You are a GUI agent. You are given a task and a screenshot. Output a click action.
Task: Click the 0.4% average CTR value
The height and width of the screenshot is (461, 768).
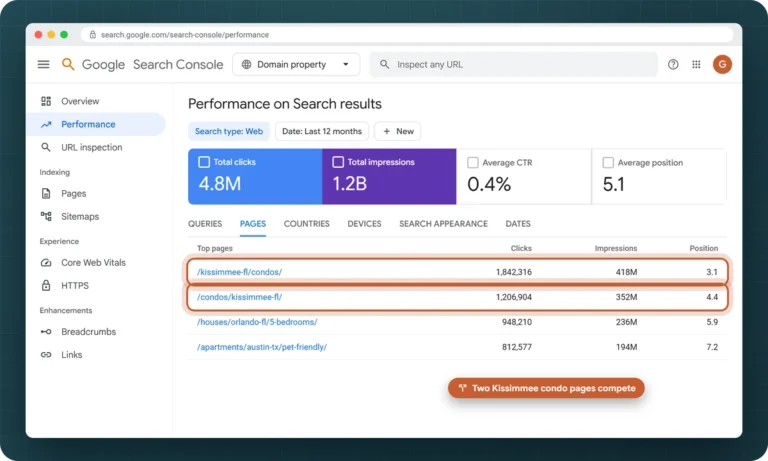coord(489,185)
